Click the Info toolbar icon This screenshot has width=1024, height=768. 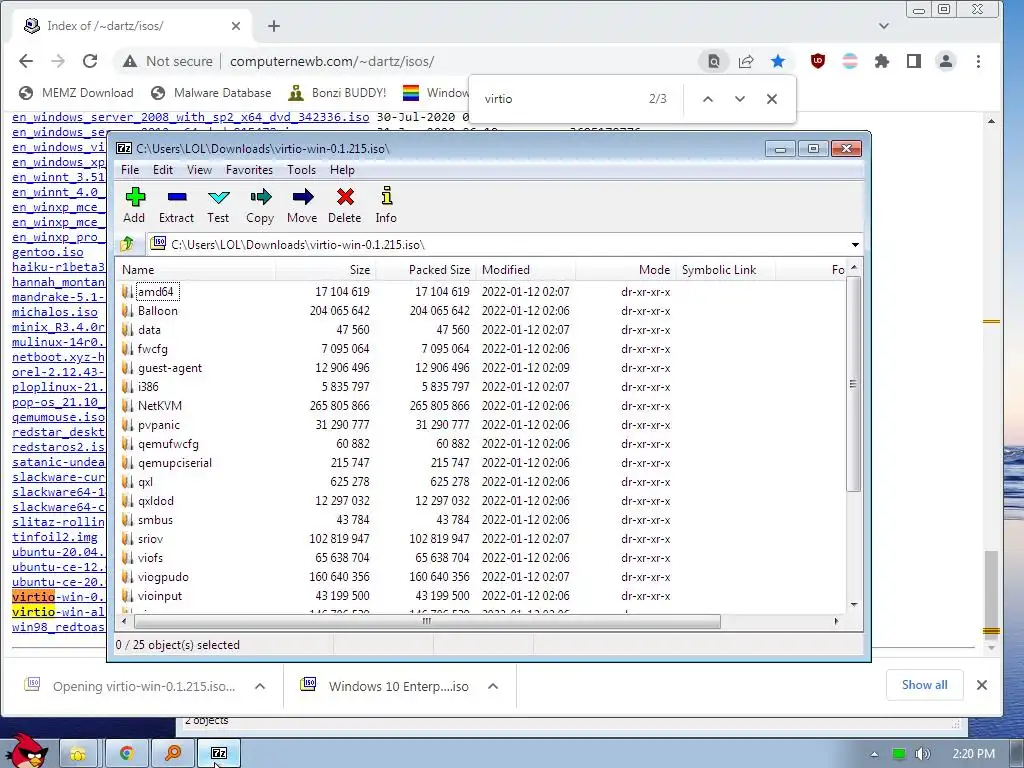point(387,196)
